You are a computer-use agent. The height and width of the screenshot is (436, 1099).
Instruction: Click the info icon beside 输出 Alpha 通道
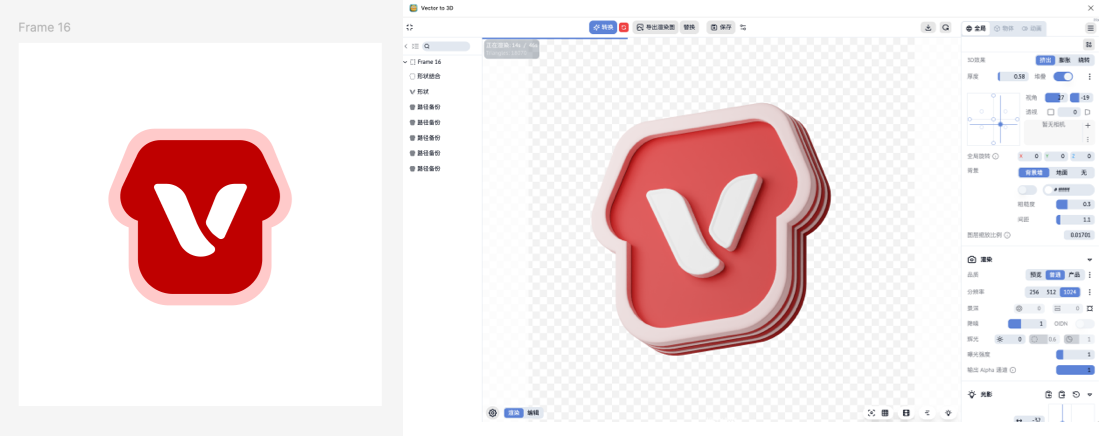pos(1013,369)
